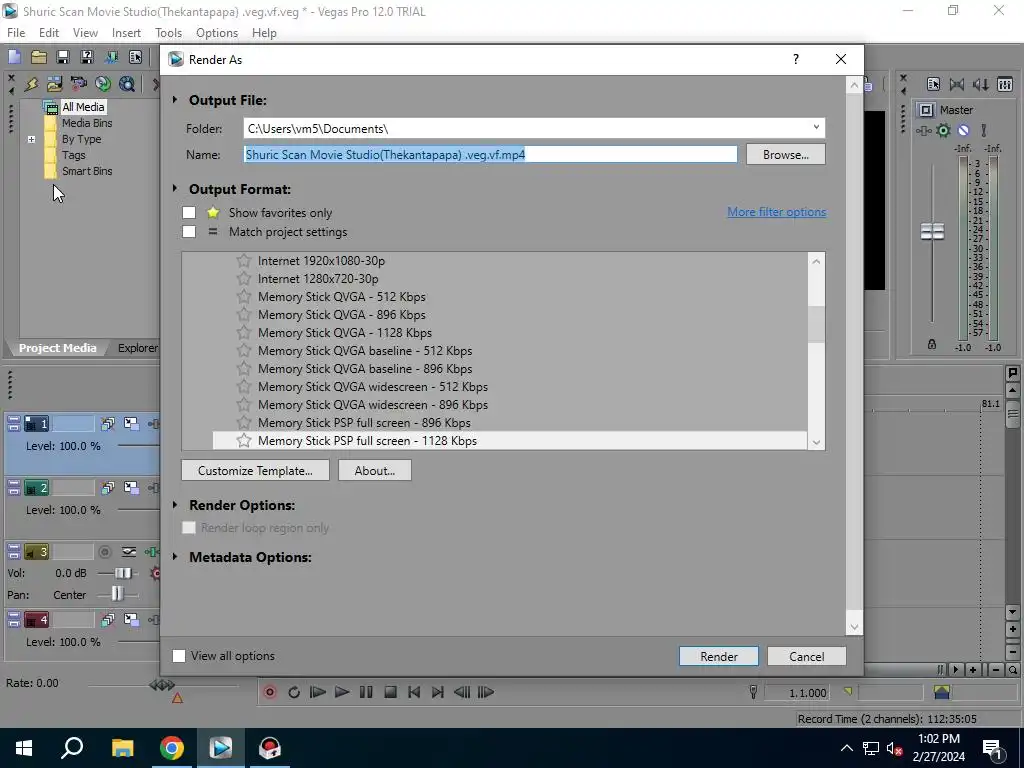Open the Options menu
This screenshot has height=768, width=1024.
click(217, 33)
